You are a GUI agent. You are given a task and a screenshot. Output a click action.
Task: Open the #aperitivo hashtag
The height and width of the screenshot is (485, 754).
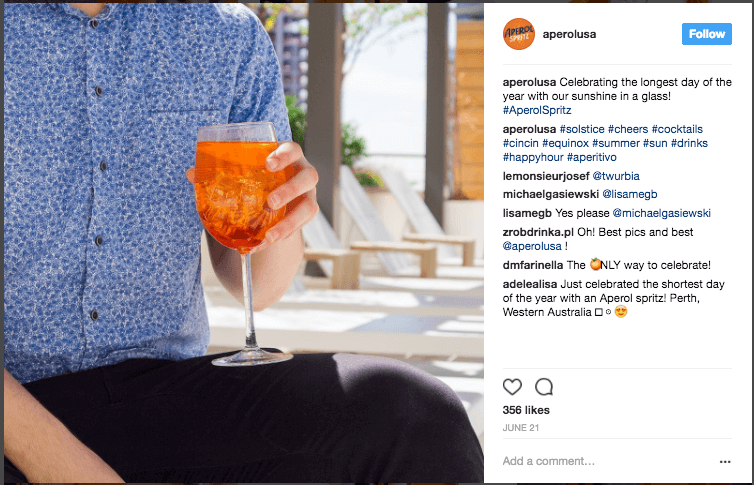[591, 157]
